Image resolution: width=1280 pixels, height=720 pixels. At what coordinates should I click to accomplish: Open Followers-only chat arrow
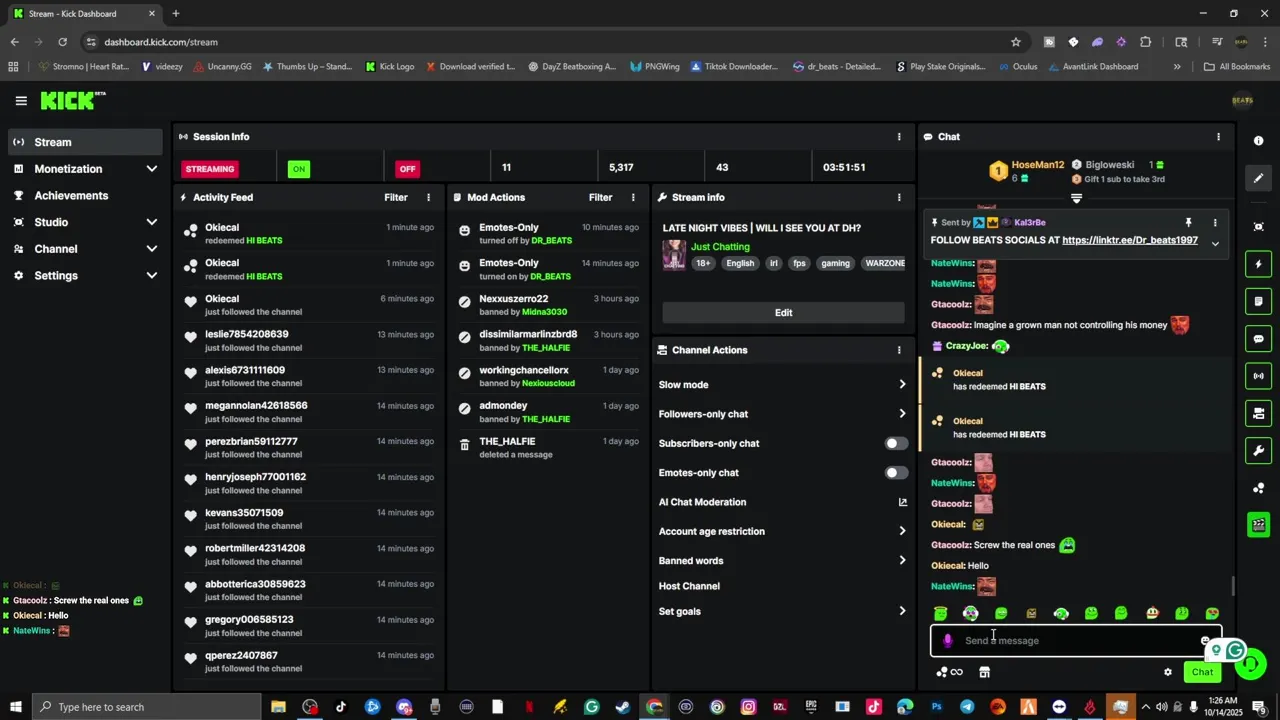pos(902,414)
